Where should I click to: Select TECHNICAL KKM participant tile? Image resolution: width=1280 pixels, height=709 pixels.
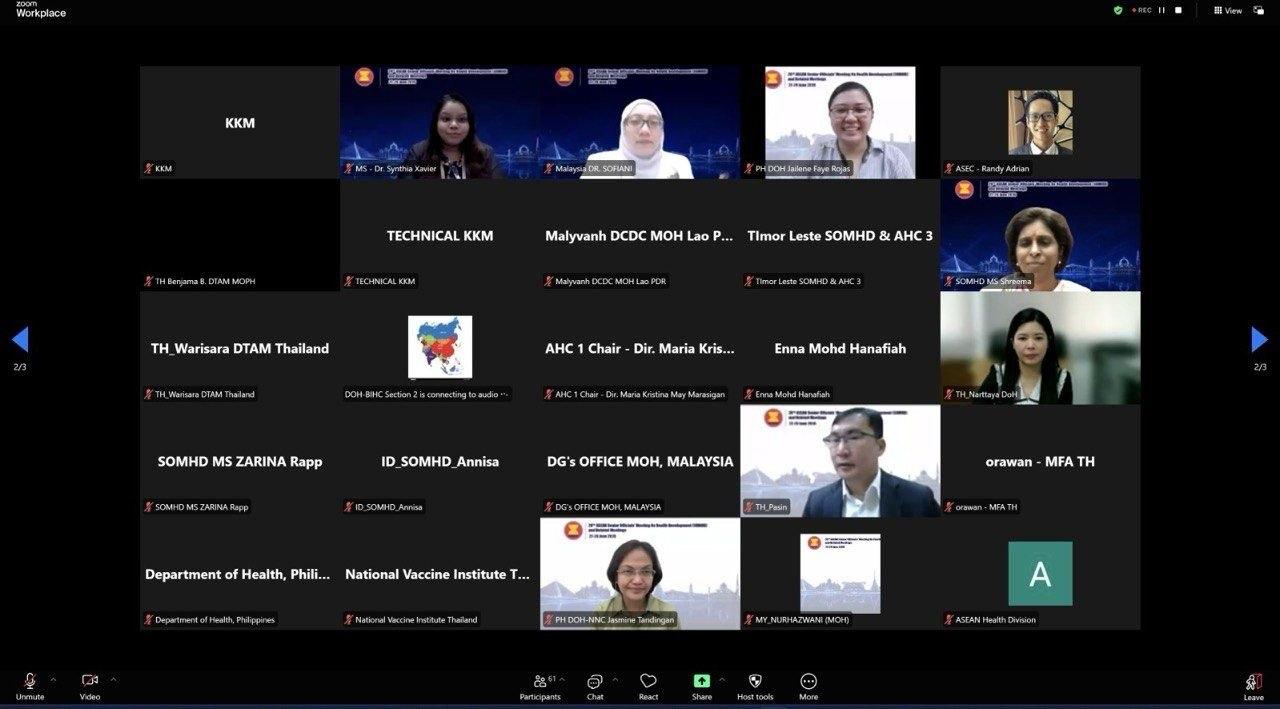(440, 235)
